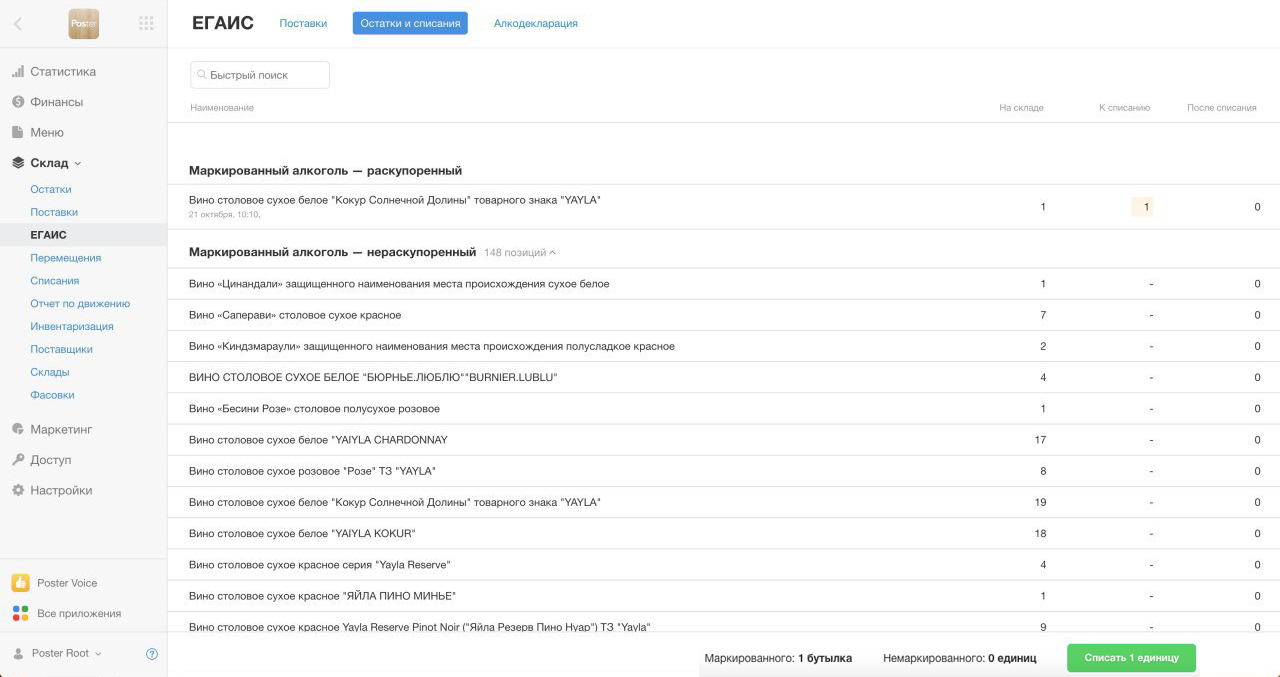Go to Остатки under Склад
Viewport: 1280px width, 677px height.
(x=51, y=189)
